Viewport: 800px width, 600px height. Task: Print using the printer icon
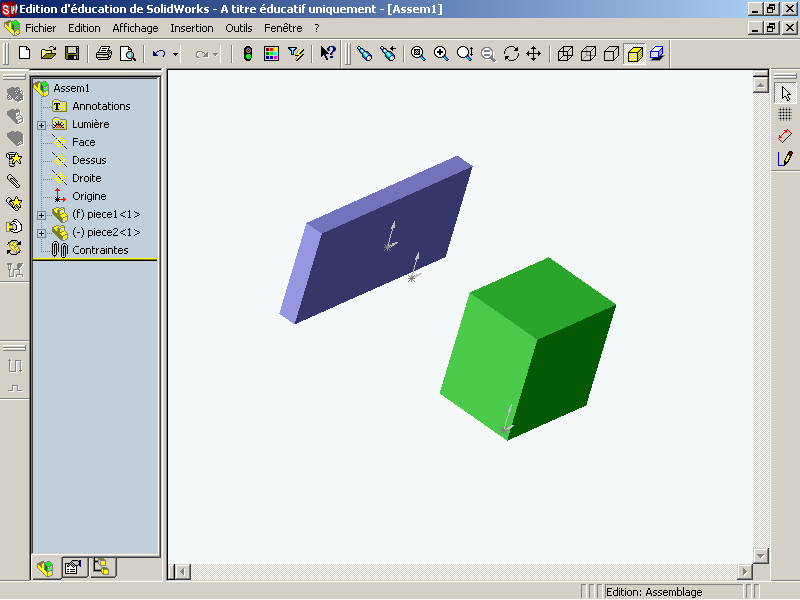coord(104,54)
